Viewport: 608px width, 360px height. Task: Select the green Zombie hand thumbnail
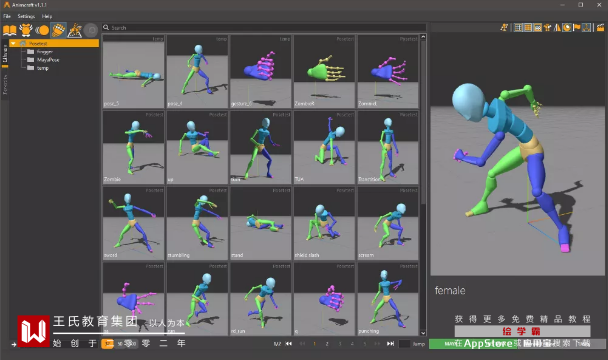(324, 72)
